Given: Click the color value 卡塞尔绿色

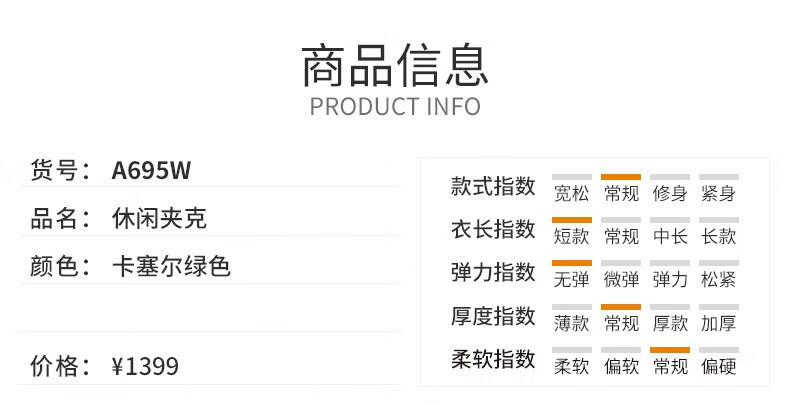Looking at the screenshot, I should 171,266.
